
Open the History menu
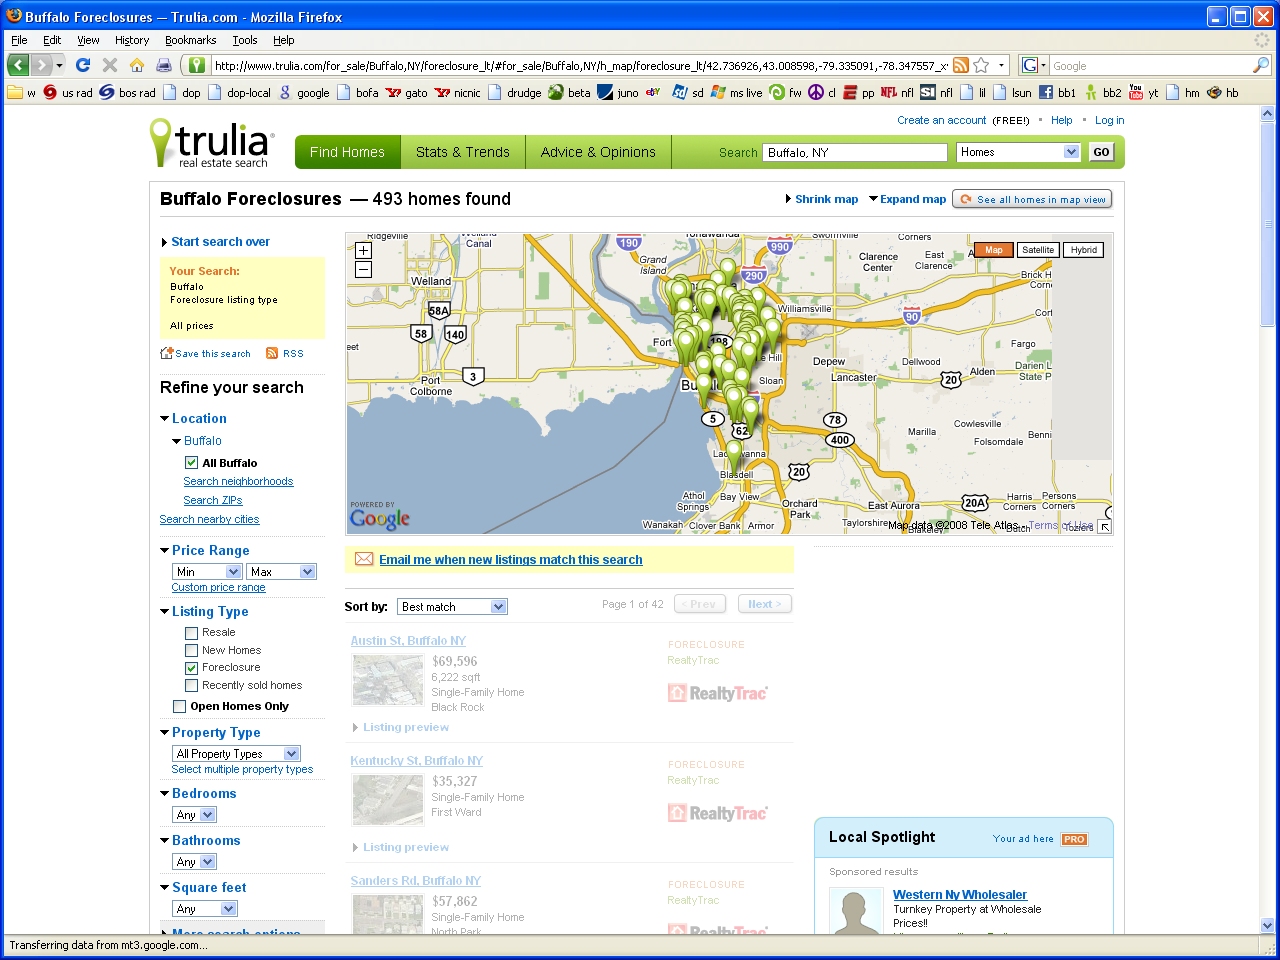(132, 40)
